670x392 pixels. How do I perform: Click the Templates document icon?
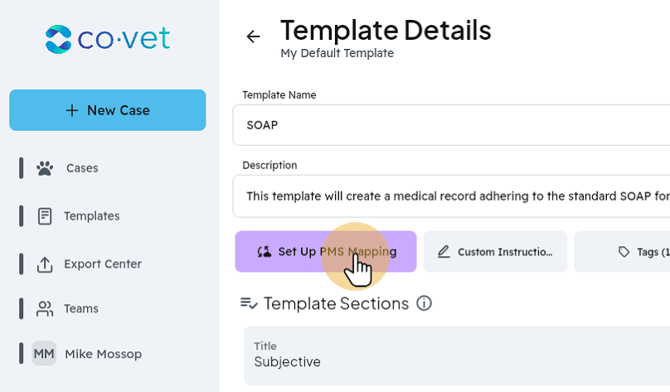tap(44, 216)
